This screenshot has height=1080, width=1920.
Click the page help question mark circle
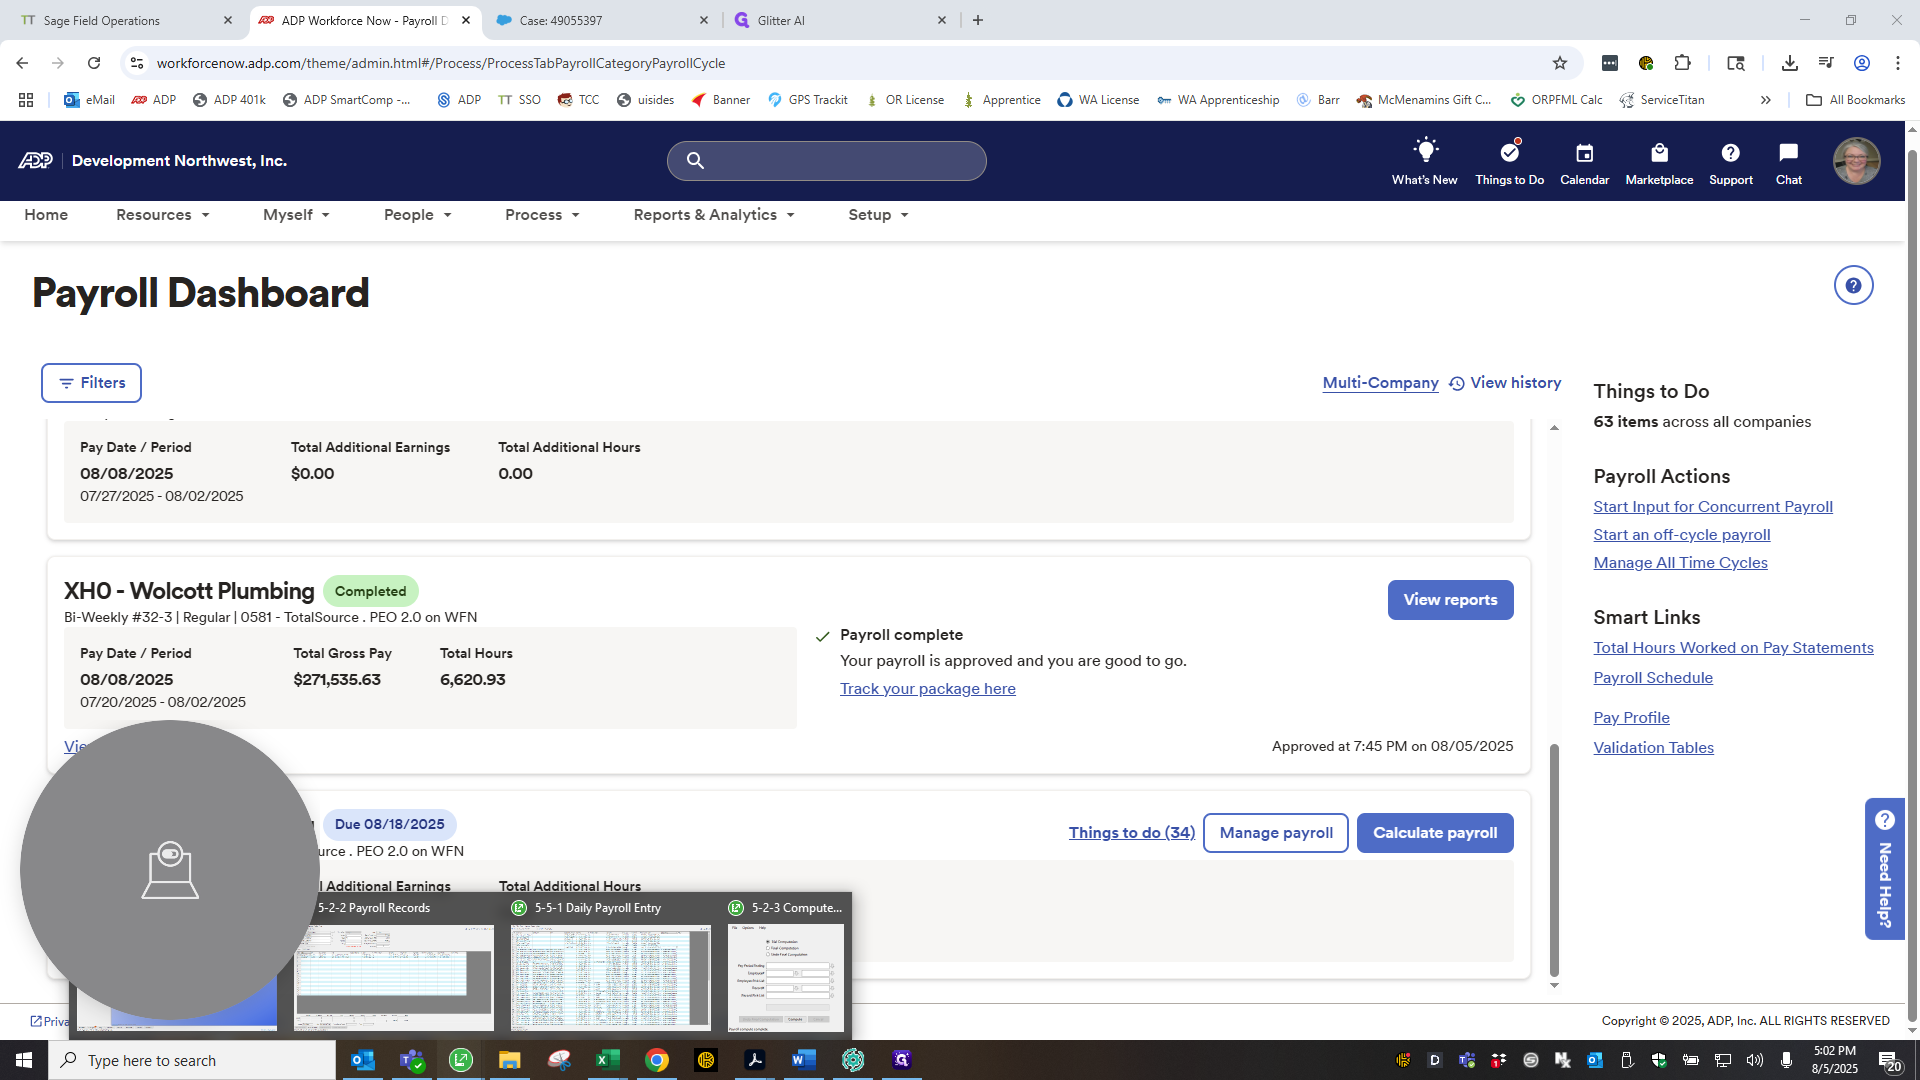(x=1853, y=286)
